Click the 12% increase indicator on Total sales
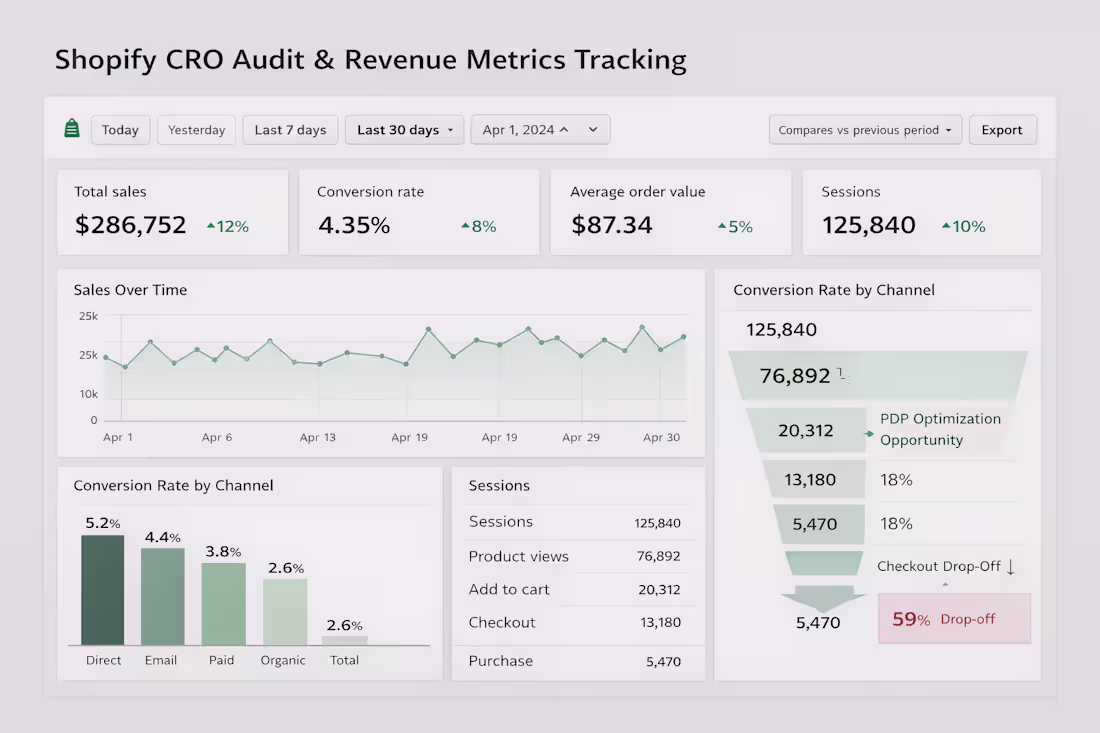 [x=228, y=227]
